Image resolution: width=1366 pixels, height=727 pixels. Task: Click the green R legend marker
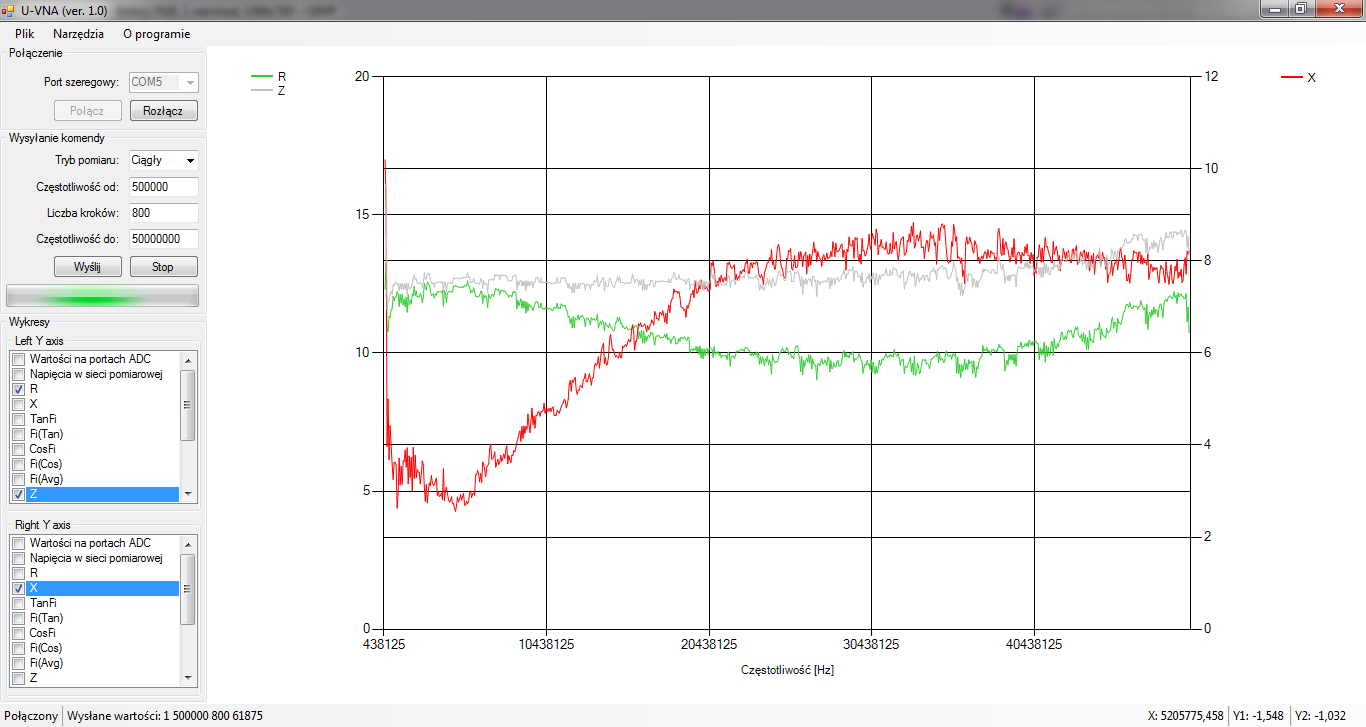tap(261, 76)
